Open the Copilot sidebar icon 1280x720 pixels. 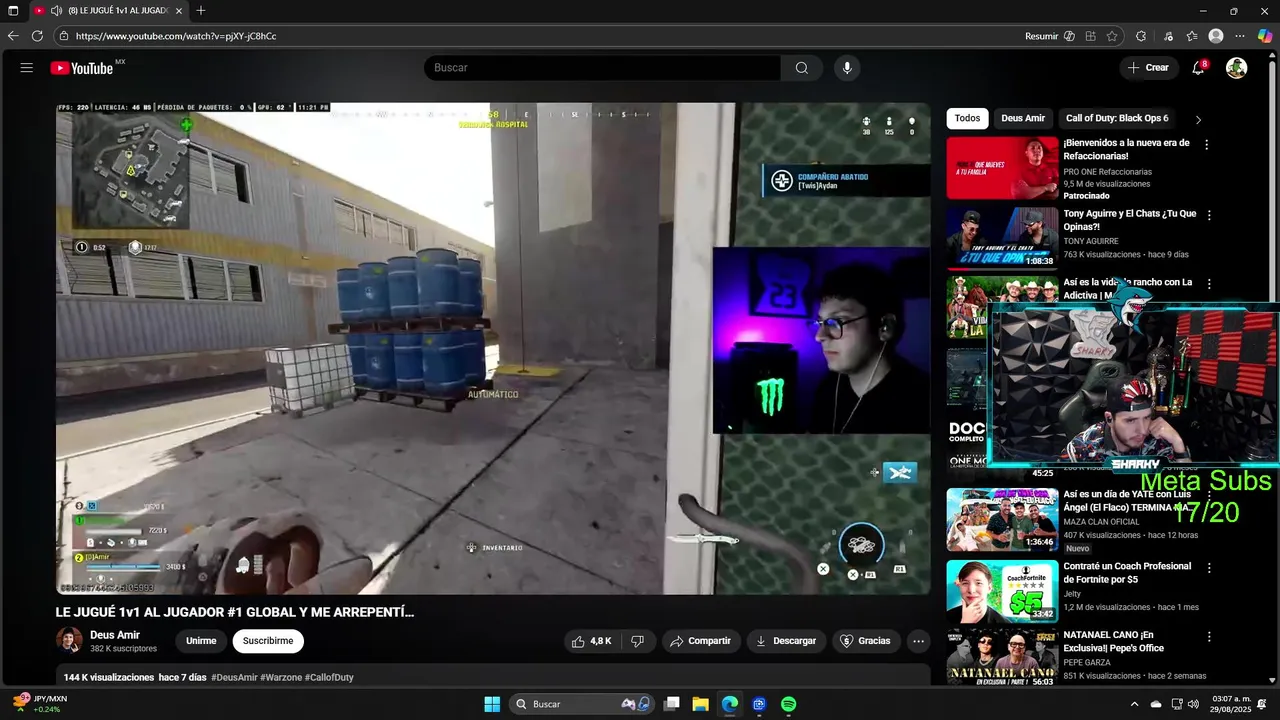click(x=1265, y=36)
